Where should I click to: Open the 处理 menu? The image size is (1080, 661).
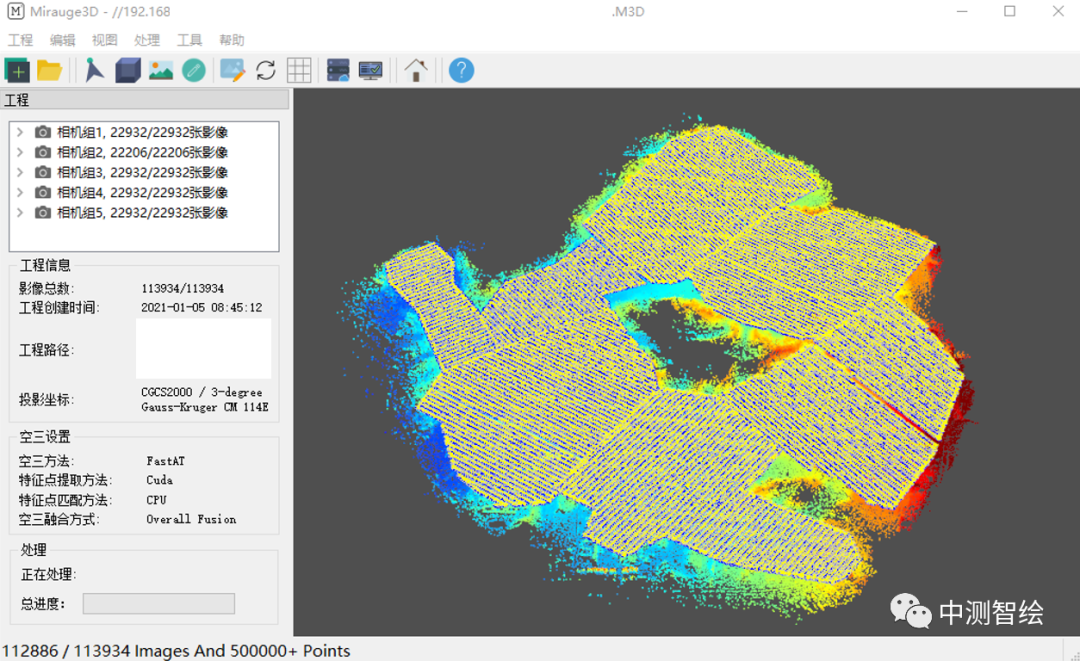[x=147, y=40]
